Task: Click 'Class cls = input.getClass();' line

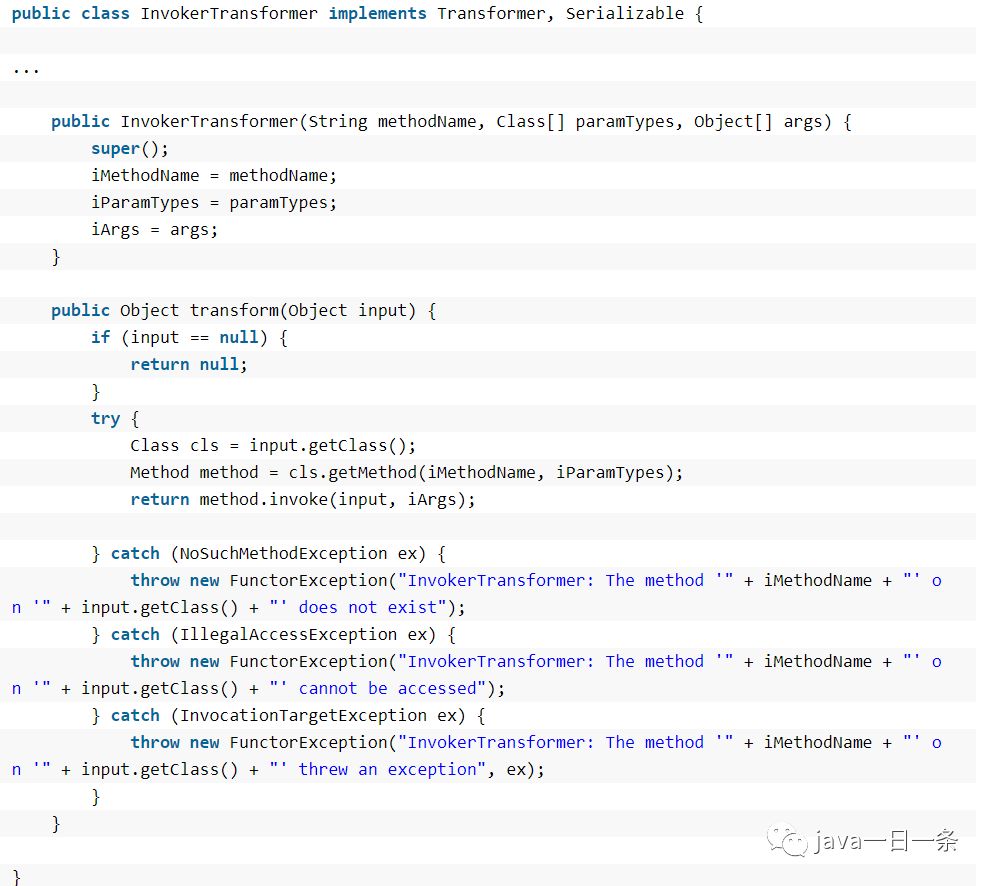Action: pos(273,446)
